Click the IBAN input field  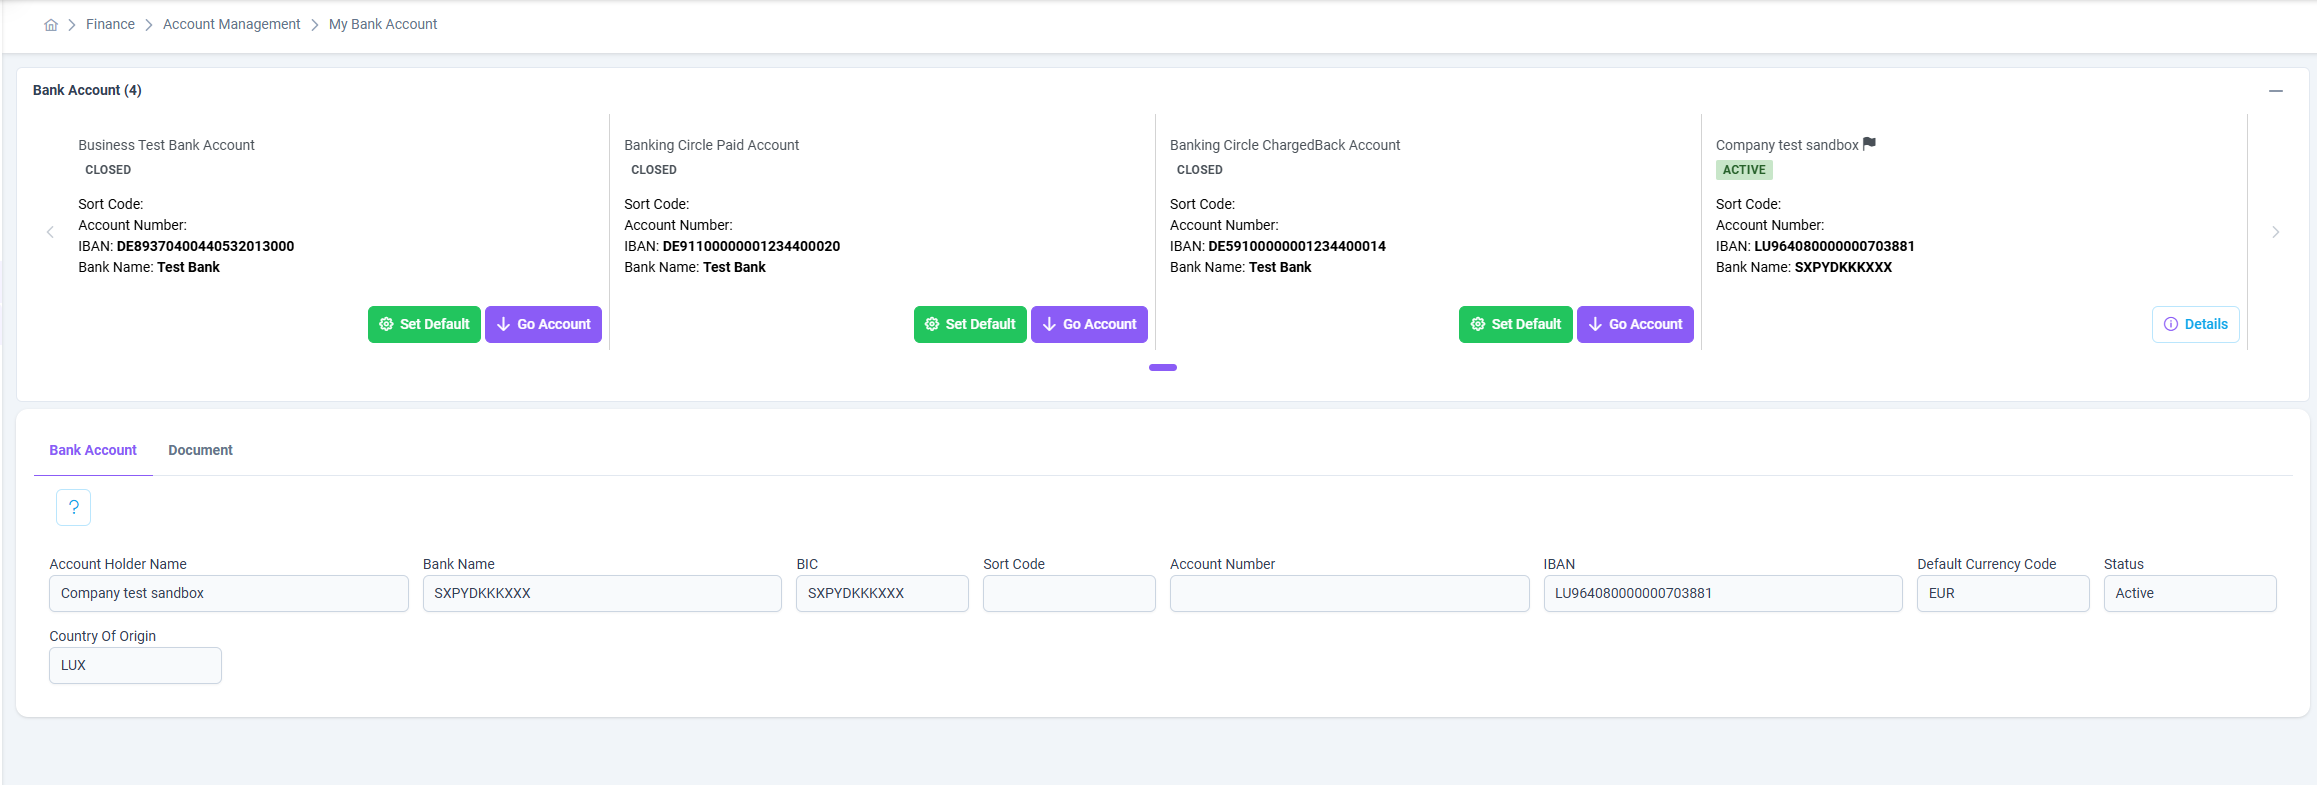click(x=1723, y=593)
